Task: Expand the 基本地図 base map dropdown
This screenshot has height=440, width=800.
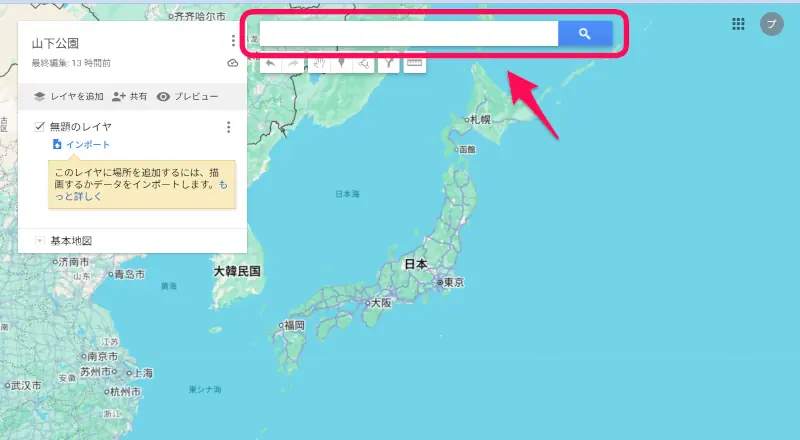Action: pyautogui.click(x=39, y=240)
